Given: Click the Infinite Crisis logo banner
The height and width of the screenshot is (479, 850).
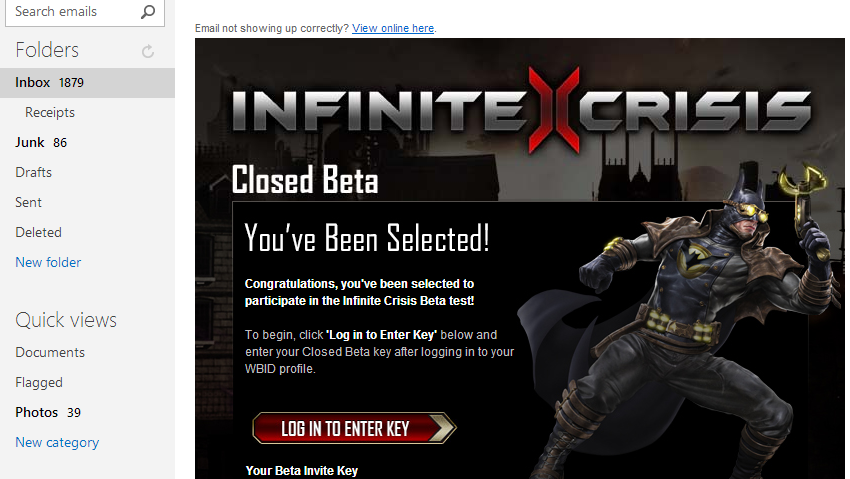Looking at the screenshot, I should tap(521, 110).
